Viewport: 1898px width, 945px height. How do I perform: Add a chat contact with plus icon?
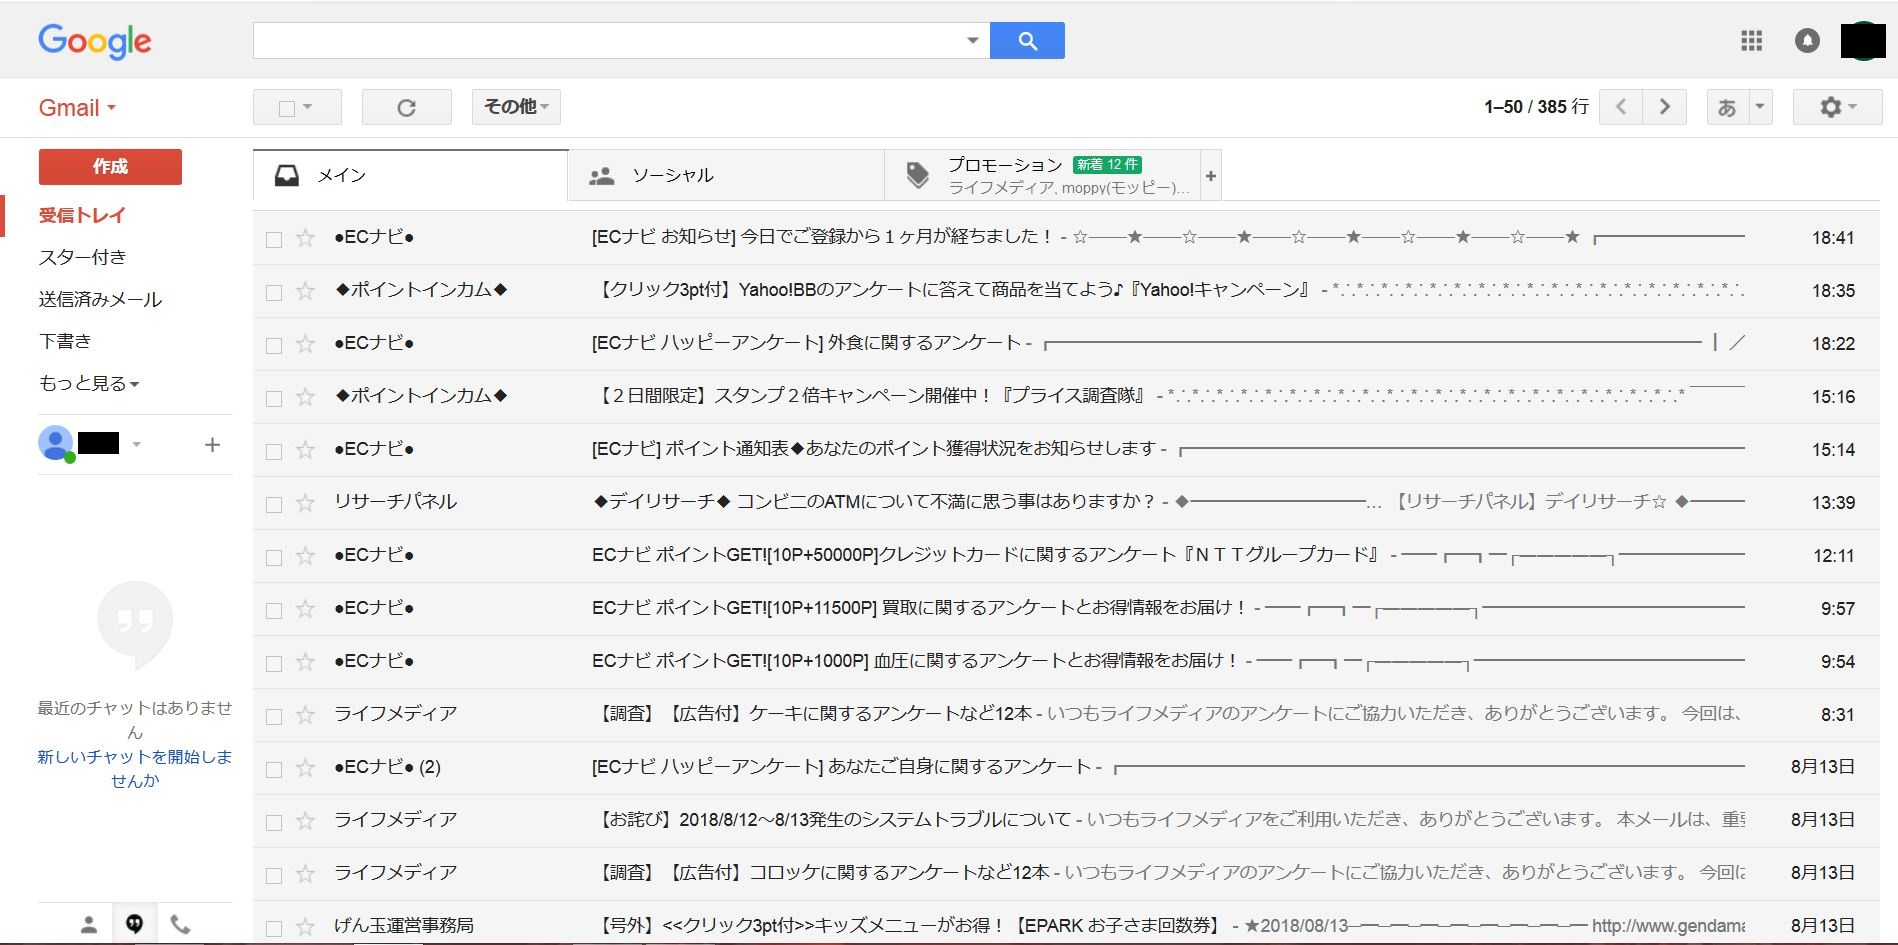click(x=212, y=445)
